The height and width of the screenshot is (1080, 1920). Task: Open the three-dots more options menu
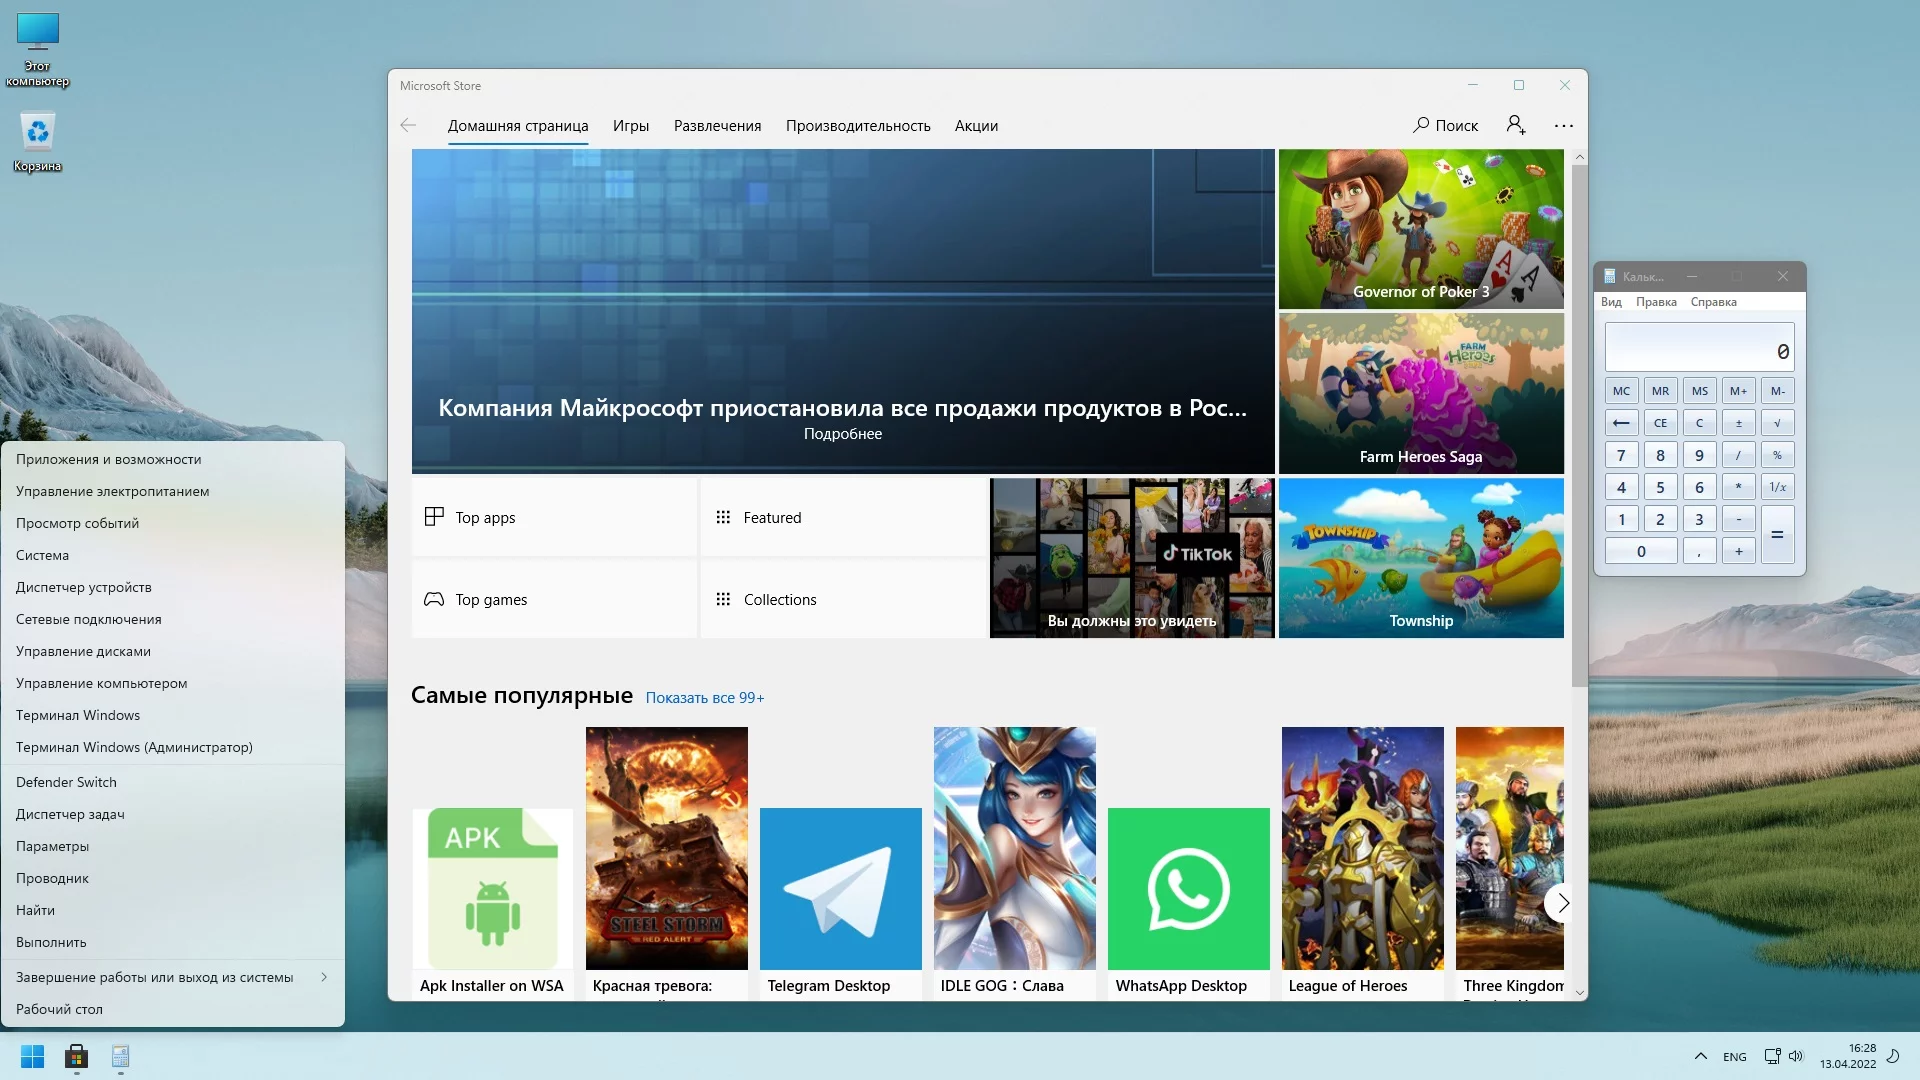1564,126
